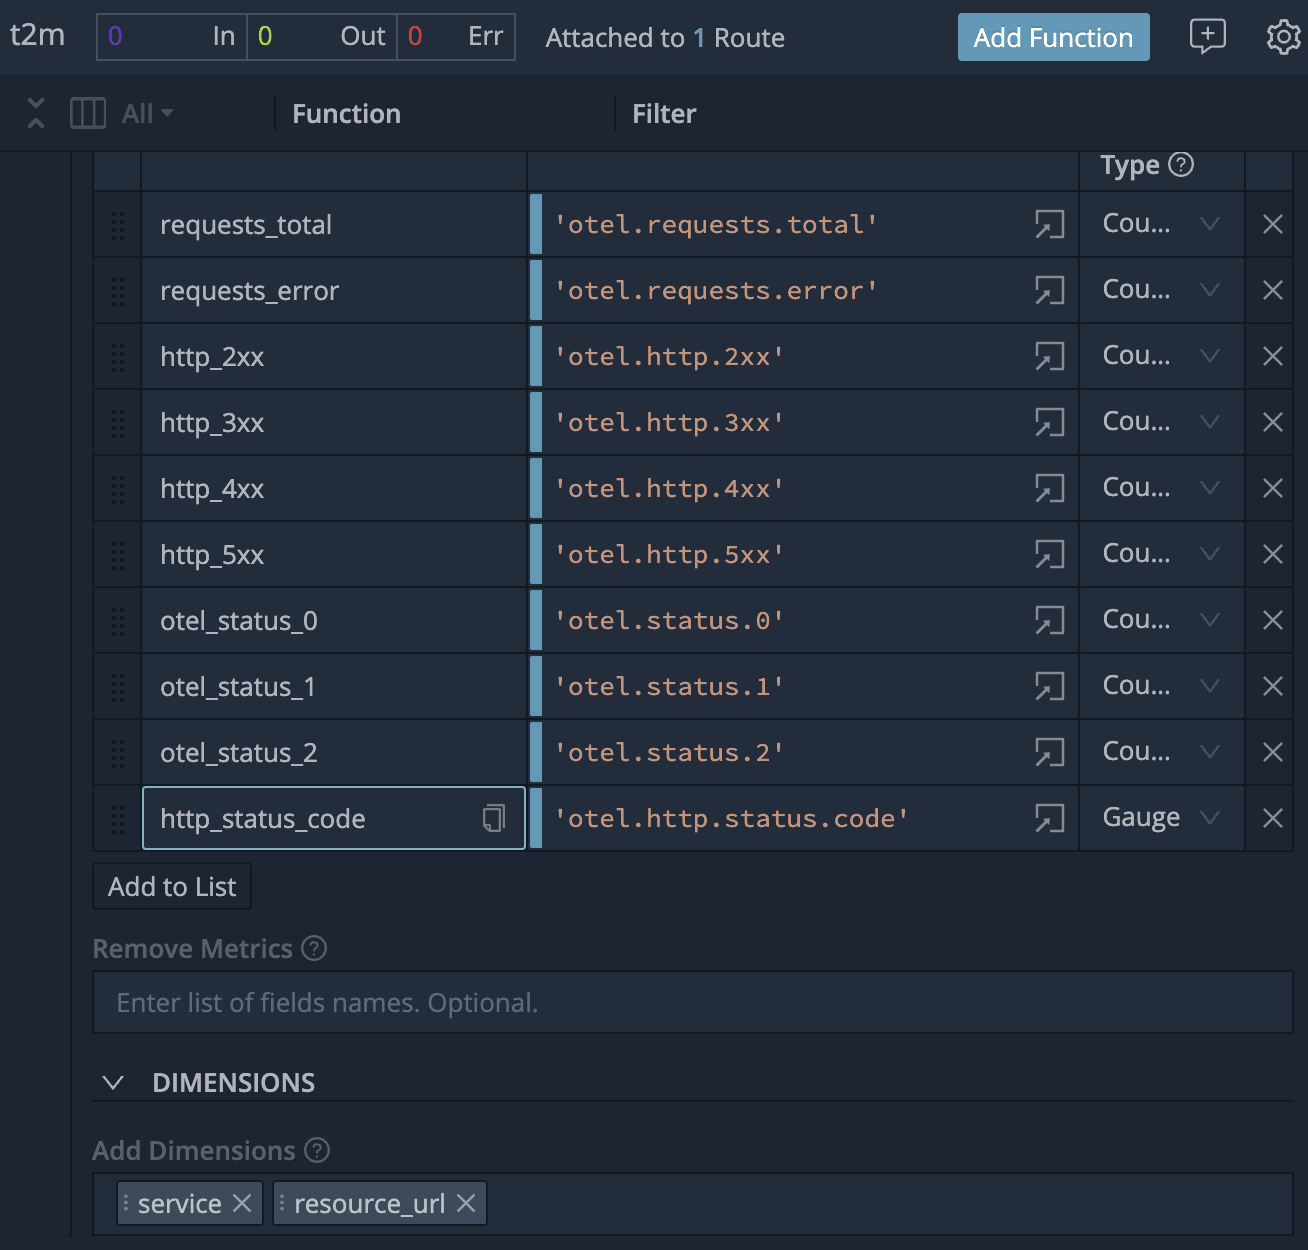Open the Gauge type dropdown for http_status_code
Screen dimensions: 1308x1250
tap(1160, 818)
